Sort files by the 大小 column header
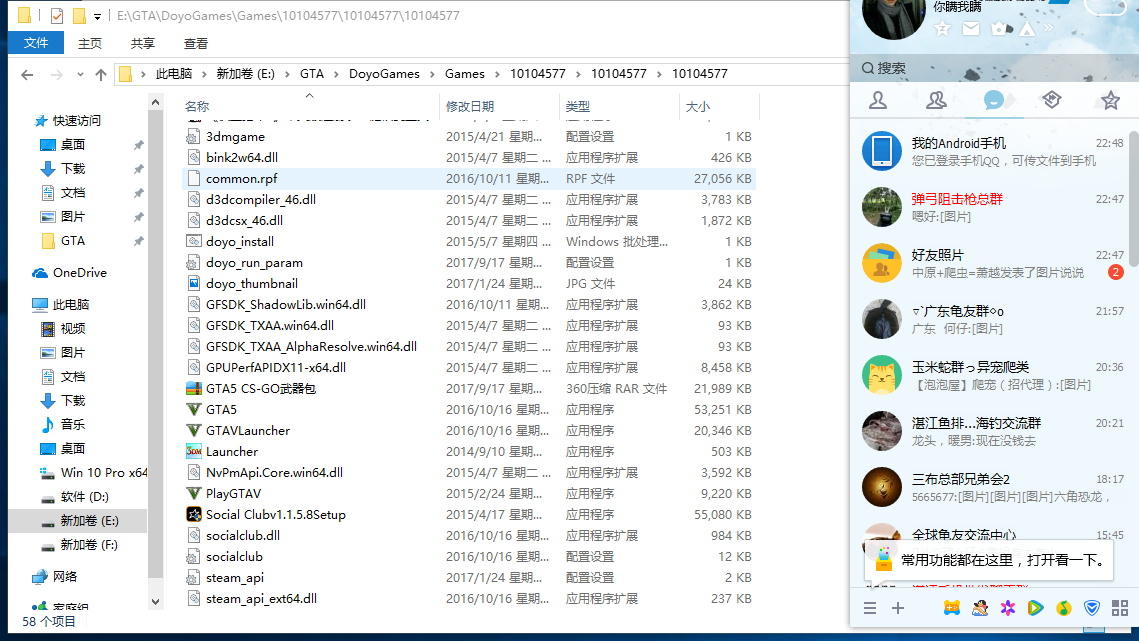1139x641 pixels. pyautogui.click(x=697, y=107)
